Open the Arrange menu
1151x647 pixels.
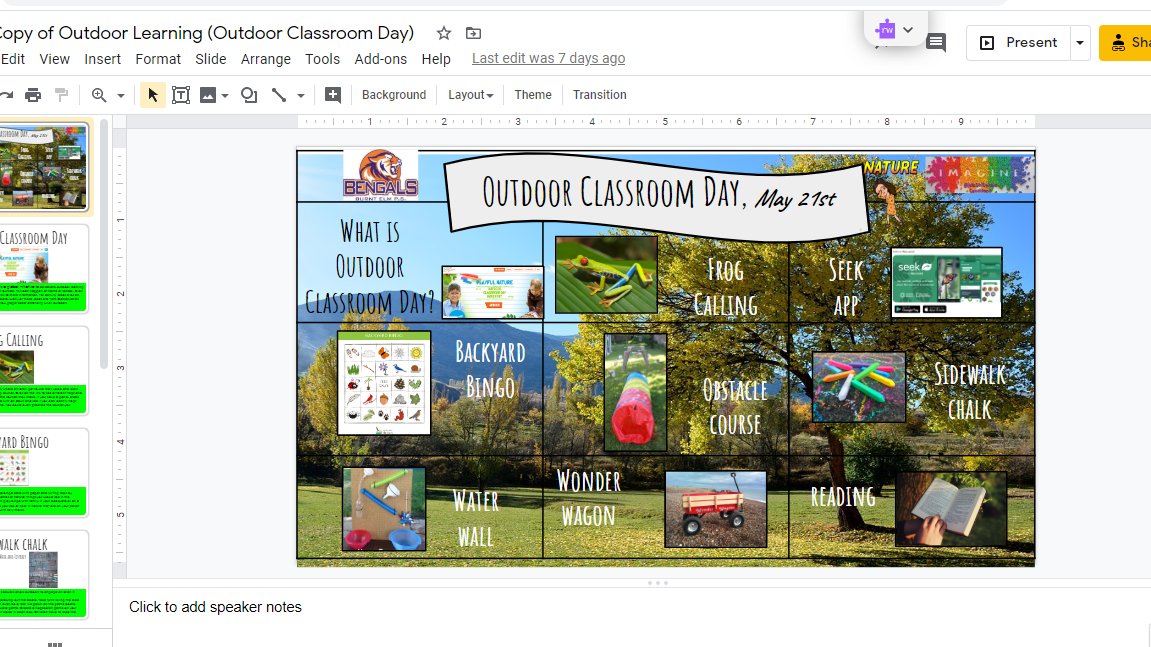click(266, 59)
